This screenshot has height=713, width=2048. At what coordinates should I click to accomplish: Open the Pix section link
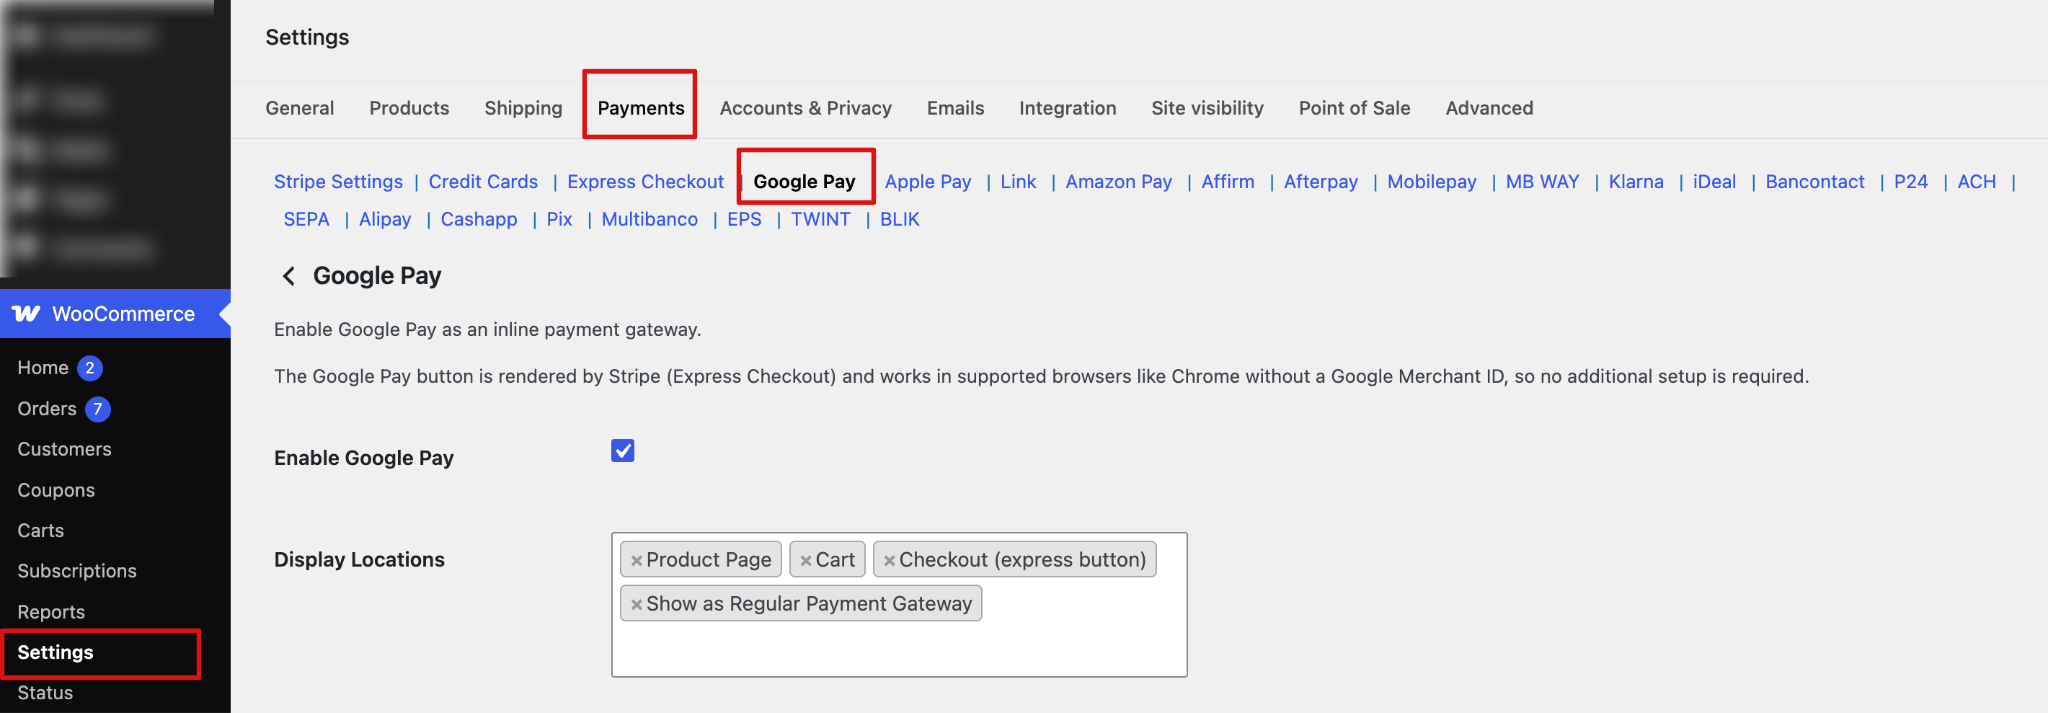pyautogui.click(x=559, y=219)
